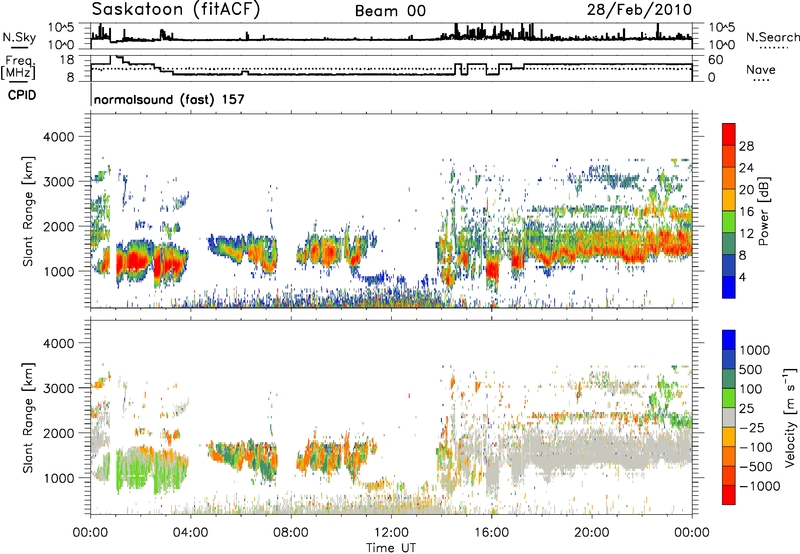Select the 04:00 time axis label
The height and width of the screenshot is (554, 800).
[x=190, y=533]
